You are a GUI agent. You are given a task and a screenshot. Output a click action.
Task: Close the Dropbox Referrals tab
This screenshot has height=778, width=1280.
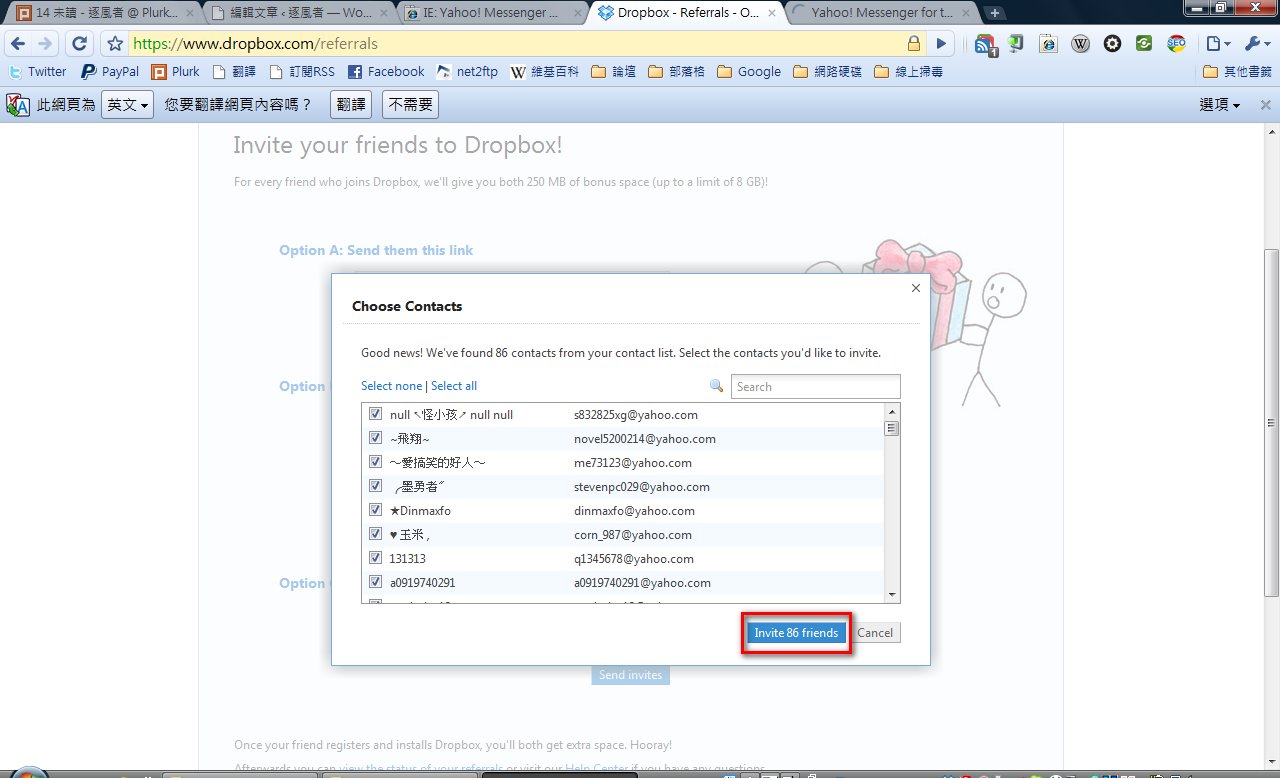(770, 13)
